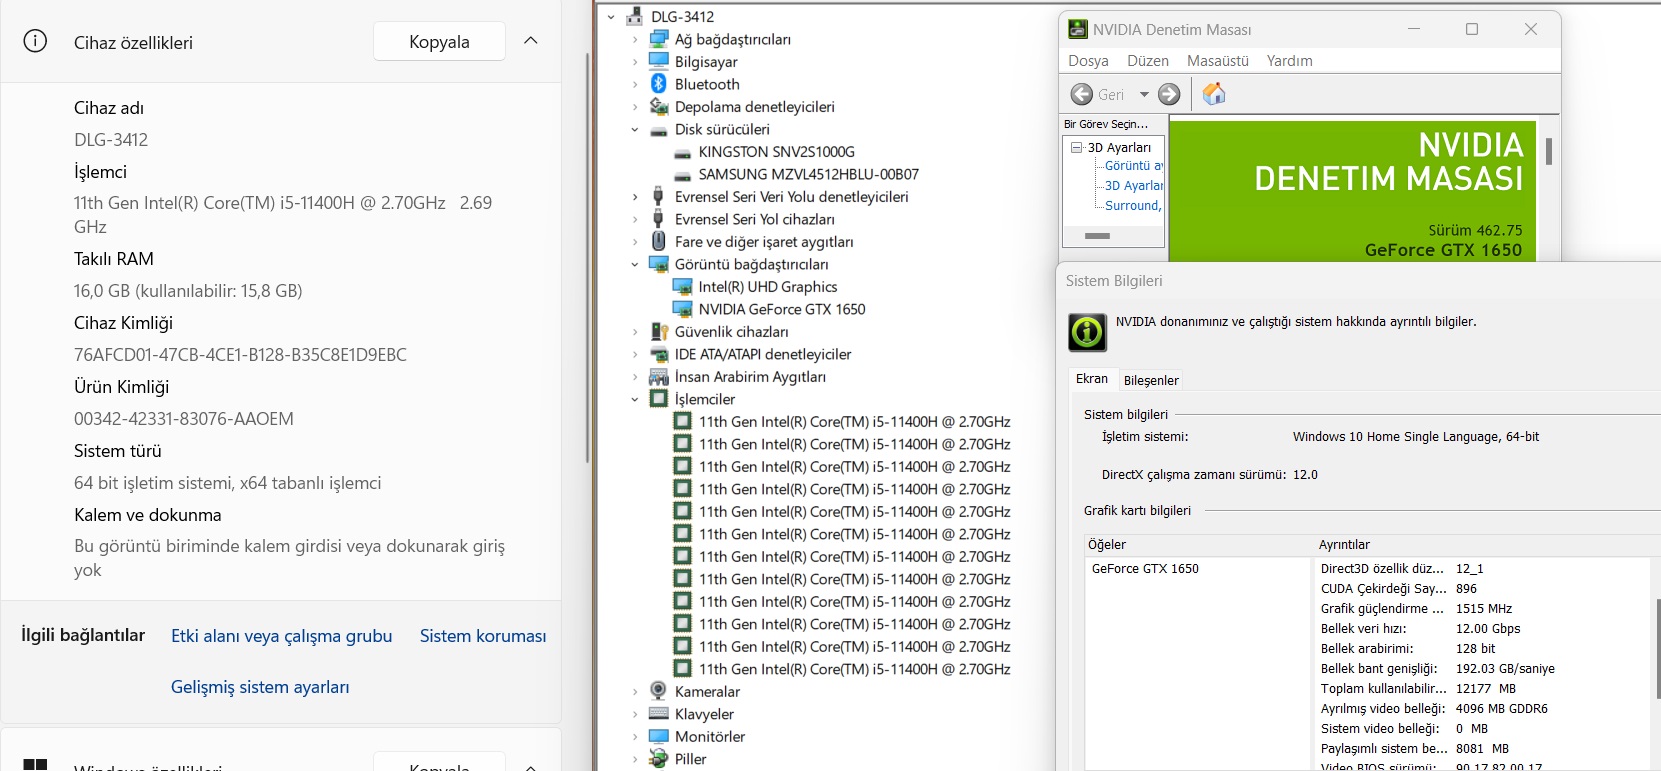1661x771 pixels.
Task: Click the settings panel vertical scrollbar
Action: click(587, 256)
